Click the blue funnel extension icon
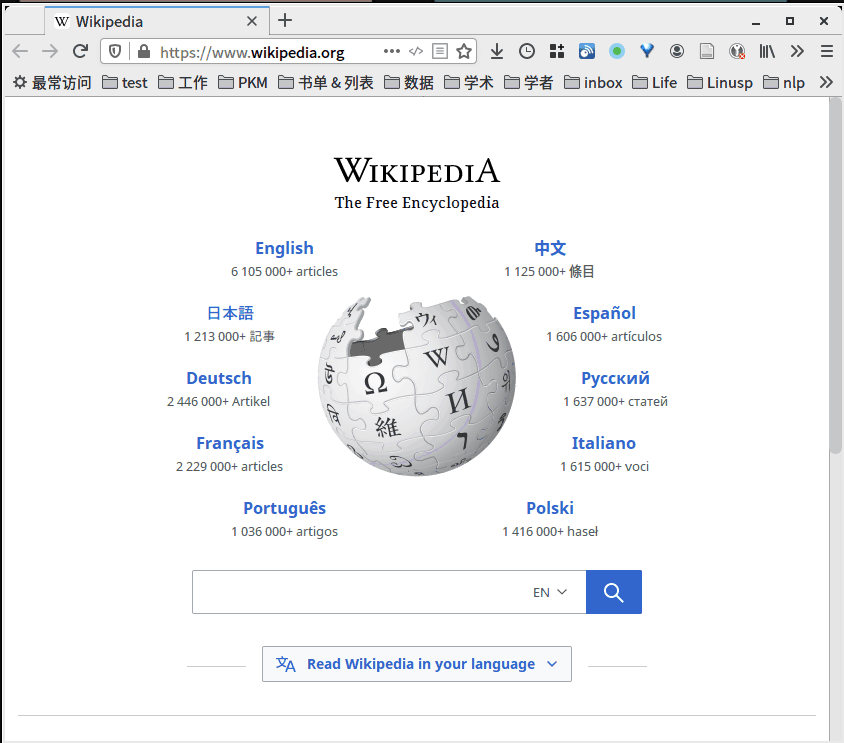Viewport: 844px width, 743px height. click(x=647, y=51)
